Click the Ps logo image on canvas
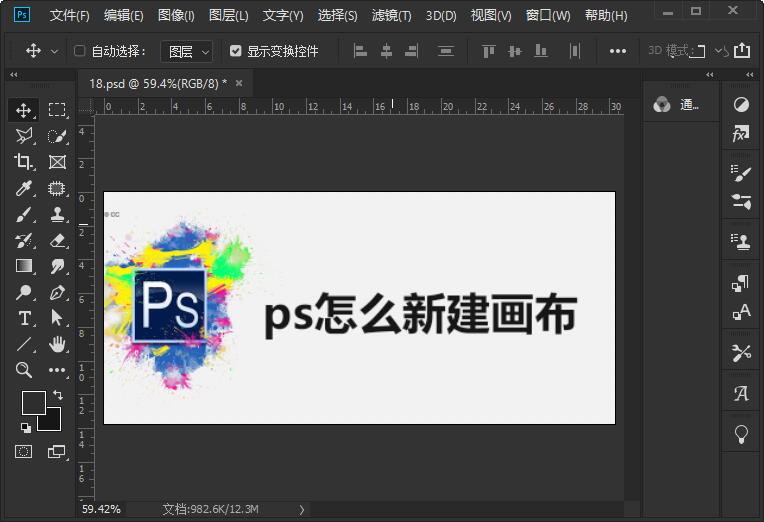Image resolution: width=764 pixels, height=522 pixels. [170, 306]
